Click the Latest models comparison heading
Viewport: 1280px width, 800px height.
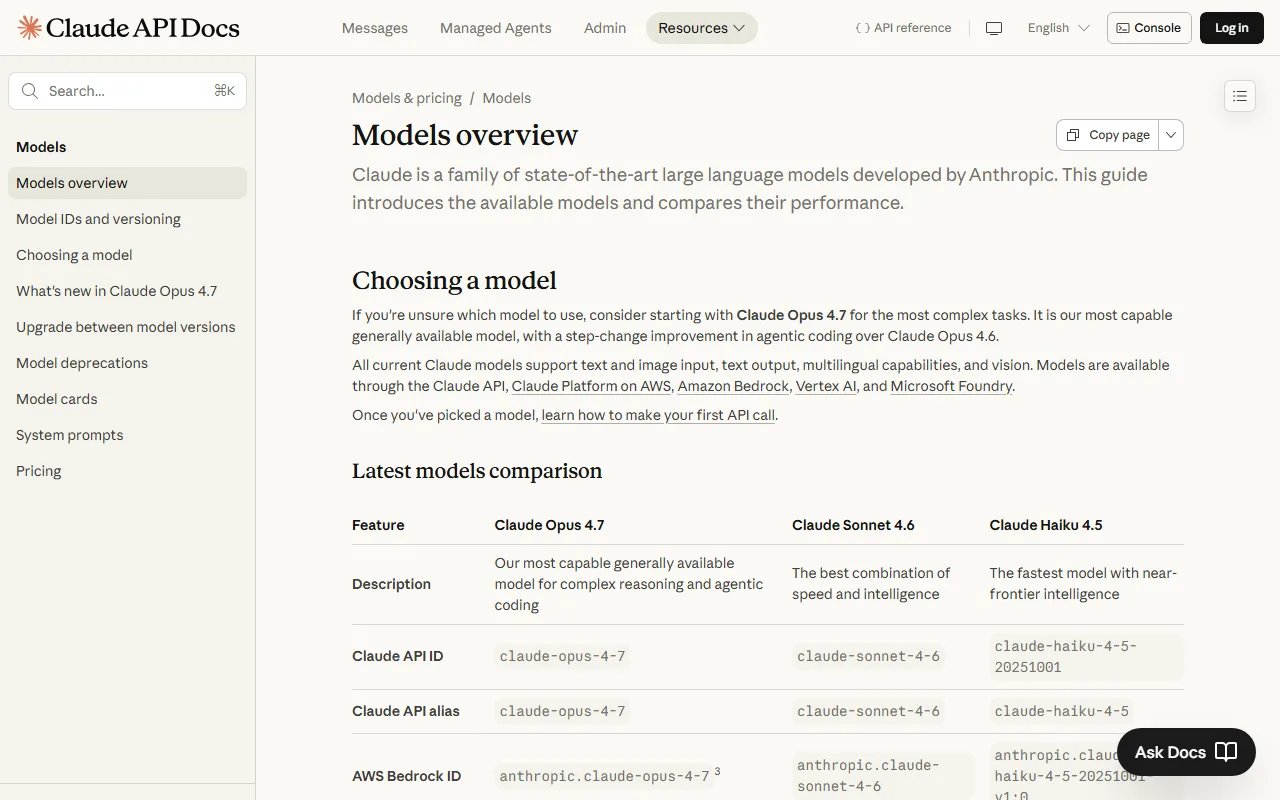click(x=477, y=471)
